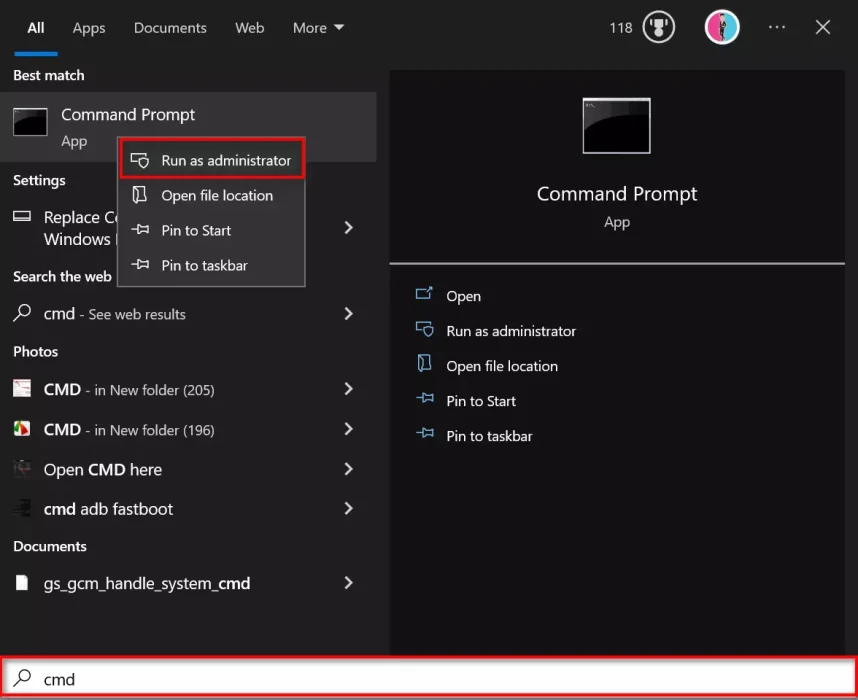
Task: Click Run as administrator in right pane
Action: pos(511,331)
